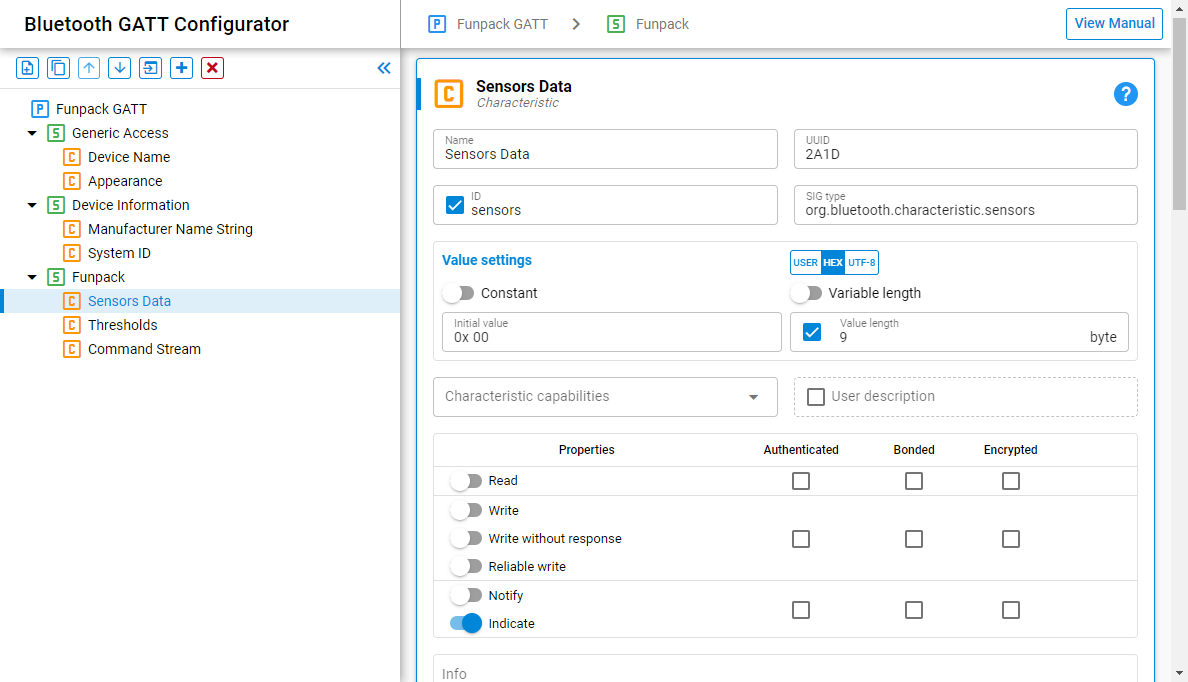Viewport: 1188px width, 682px height.
Task: Open the Characteristic capabilities dropdown
Action: point(605,397)
